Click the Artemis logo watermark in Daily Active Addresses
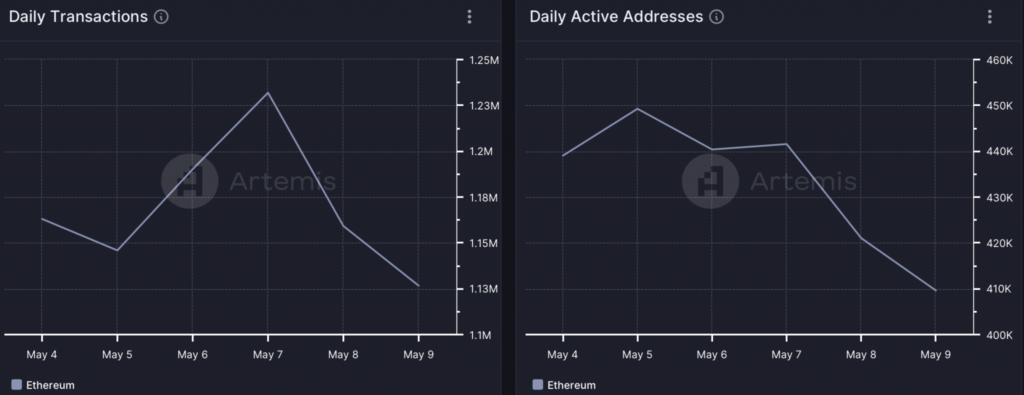The width and height of the screenshot is (1024, 395). [x=711, y=182]
